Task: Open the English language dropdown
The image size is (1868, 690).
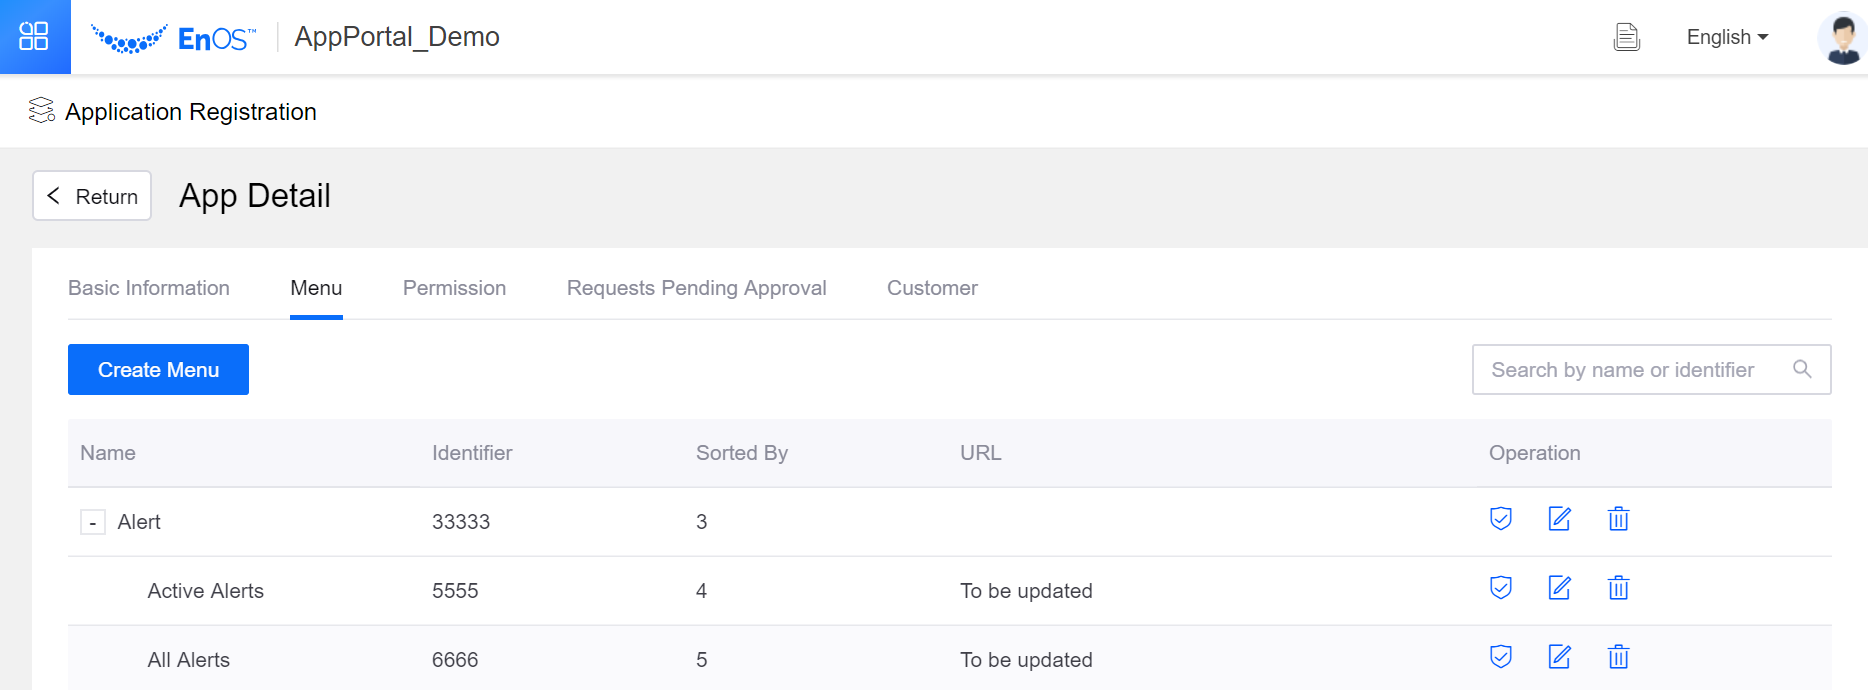Action: tap(1727, 37)
